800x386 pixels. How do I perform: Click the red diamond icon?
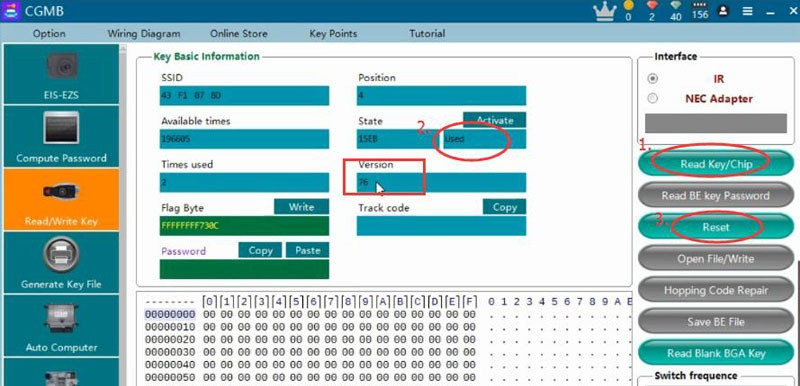(652, 6)
